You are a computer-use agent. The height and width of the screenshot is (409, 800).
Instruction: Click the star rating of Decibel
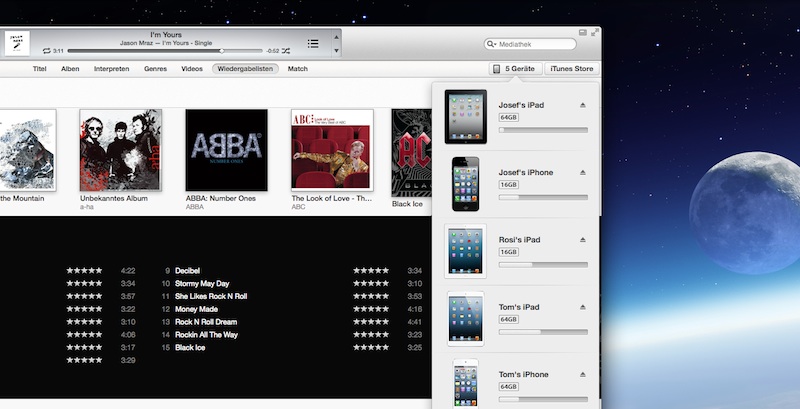[x=371, y=271]
